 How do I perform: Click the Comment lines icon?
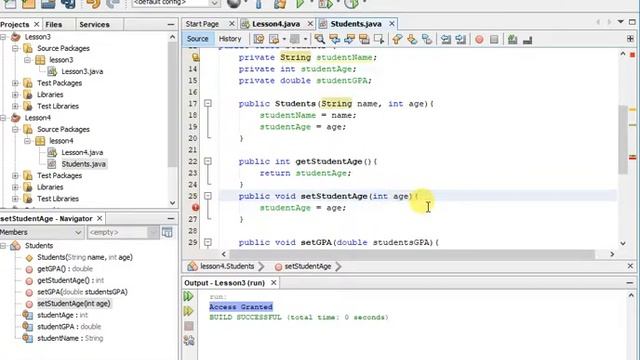click(513, 39)
